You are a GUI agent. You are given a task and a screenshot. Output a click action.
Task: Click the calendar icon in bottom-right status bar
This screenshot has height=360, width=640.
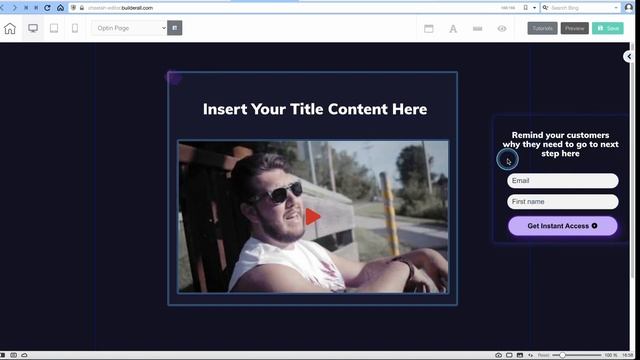click(520, 355)
